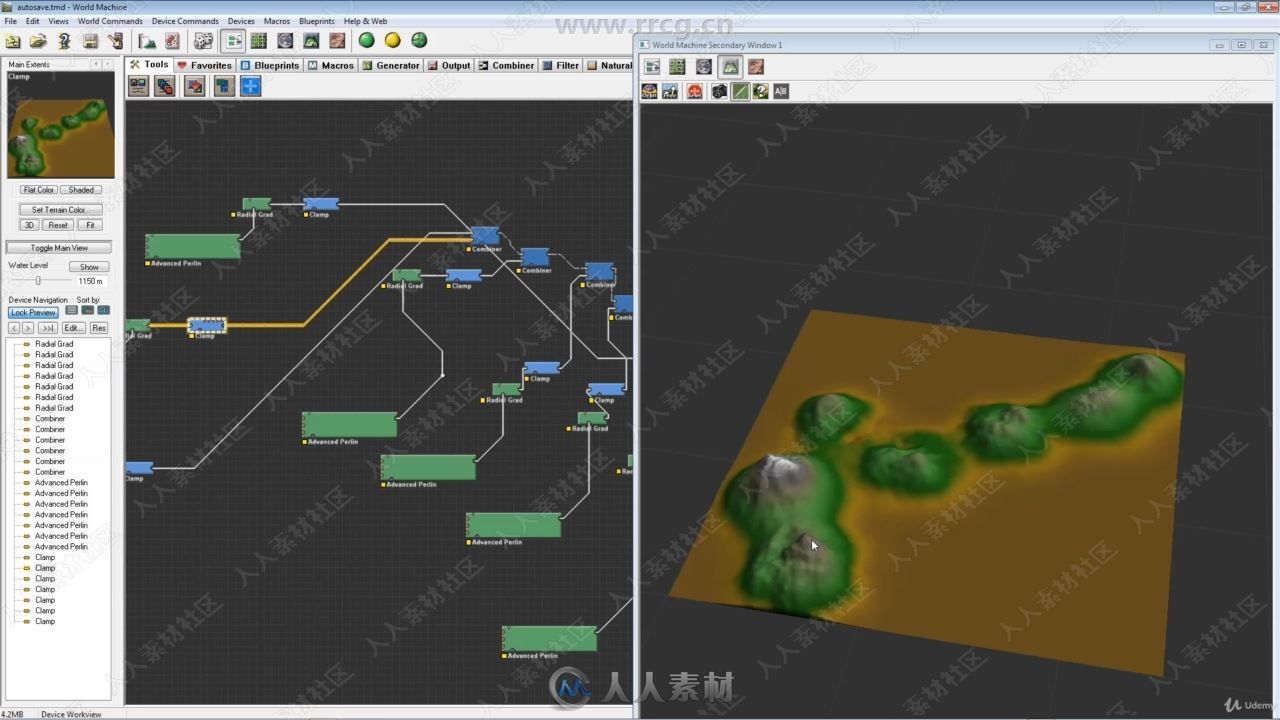Go to previous device with < button
1280x720 pixels.
coord(14,328)
